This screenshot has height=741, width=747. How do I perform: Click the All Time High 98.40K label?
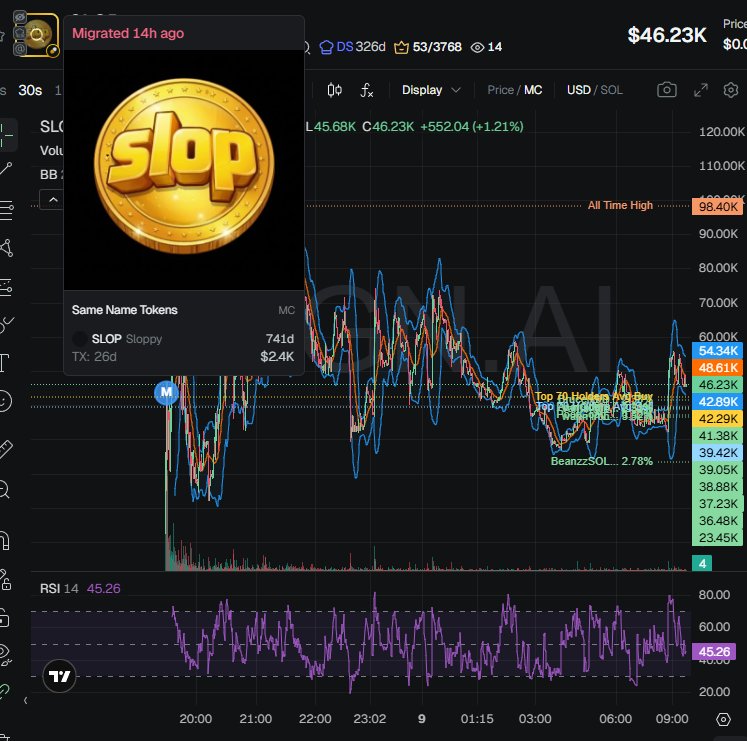pos(717,206)
